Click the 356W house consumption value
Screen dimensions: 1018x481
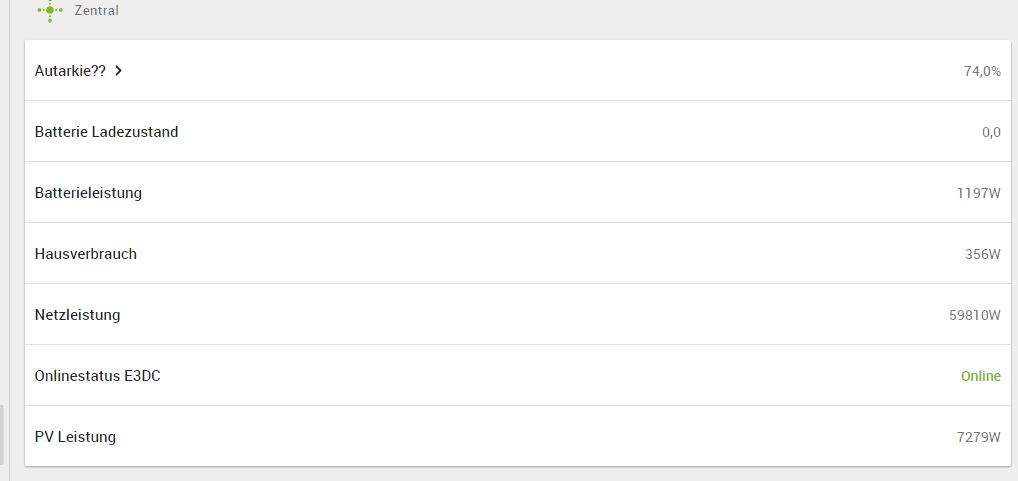[x=982, y=254]
